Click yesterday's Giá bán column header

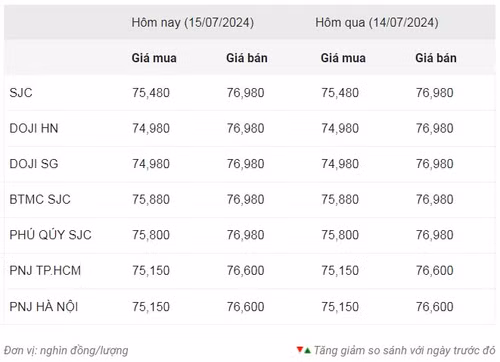(x=436, y=58)
